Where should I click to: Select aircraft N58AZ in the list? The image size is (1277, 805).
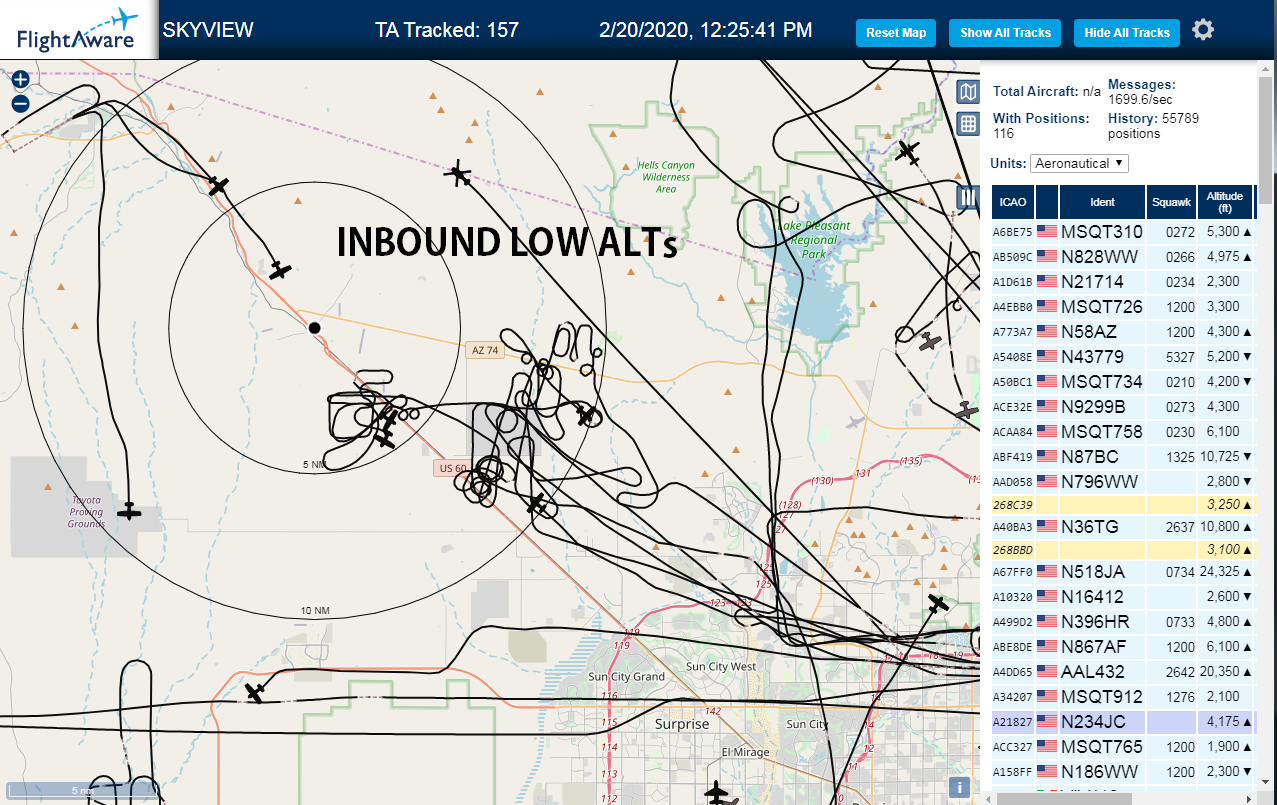pyautogui.click(x=1123, y=332)
